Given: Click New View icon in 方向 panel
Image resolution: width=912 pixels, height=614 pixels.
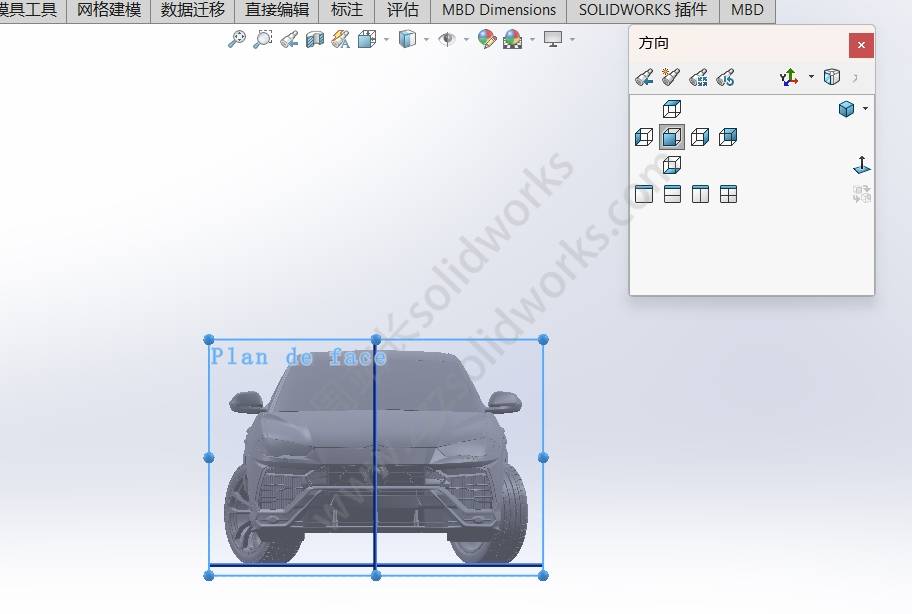Looking at the screenshot, I should tap(671, 77).
